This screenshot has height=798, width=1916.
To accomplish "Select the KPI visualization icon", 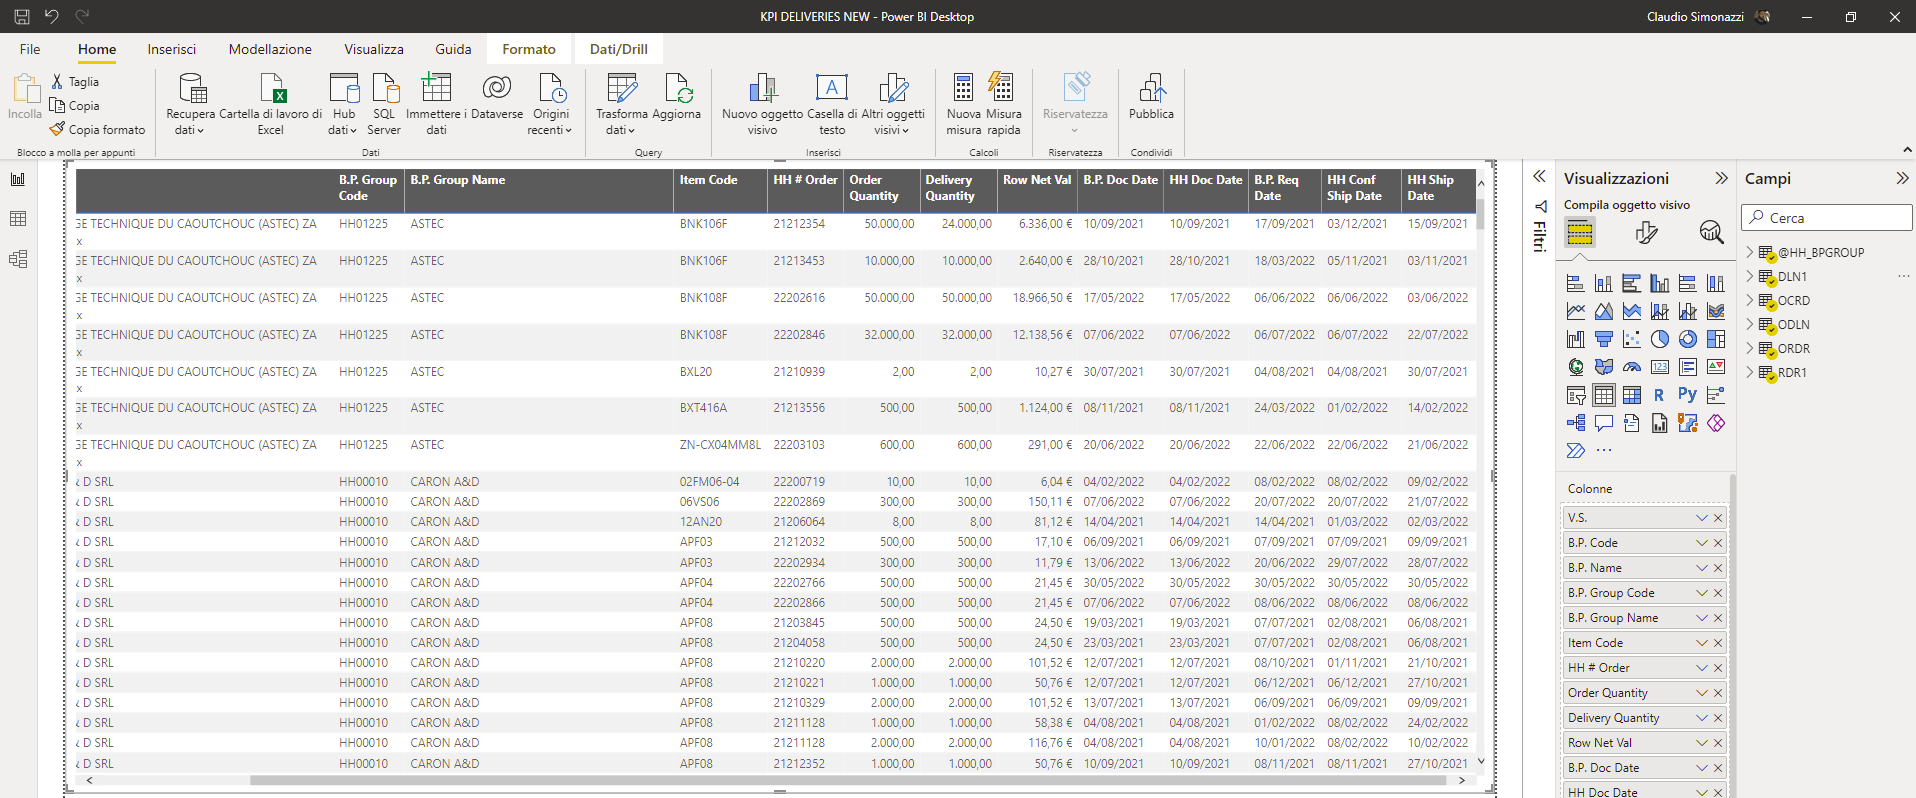I will coord(1715,367).
